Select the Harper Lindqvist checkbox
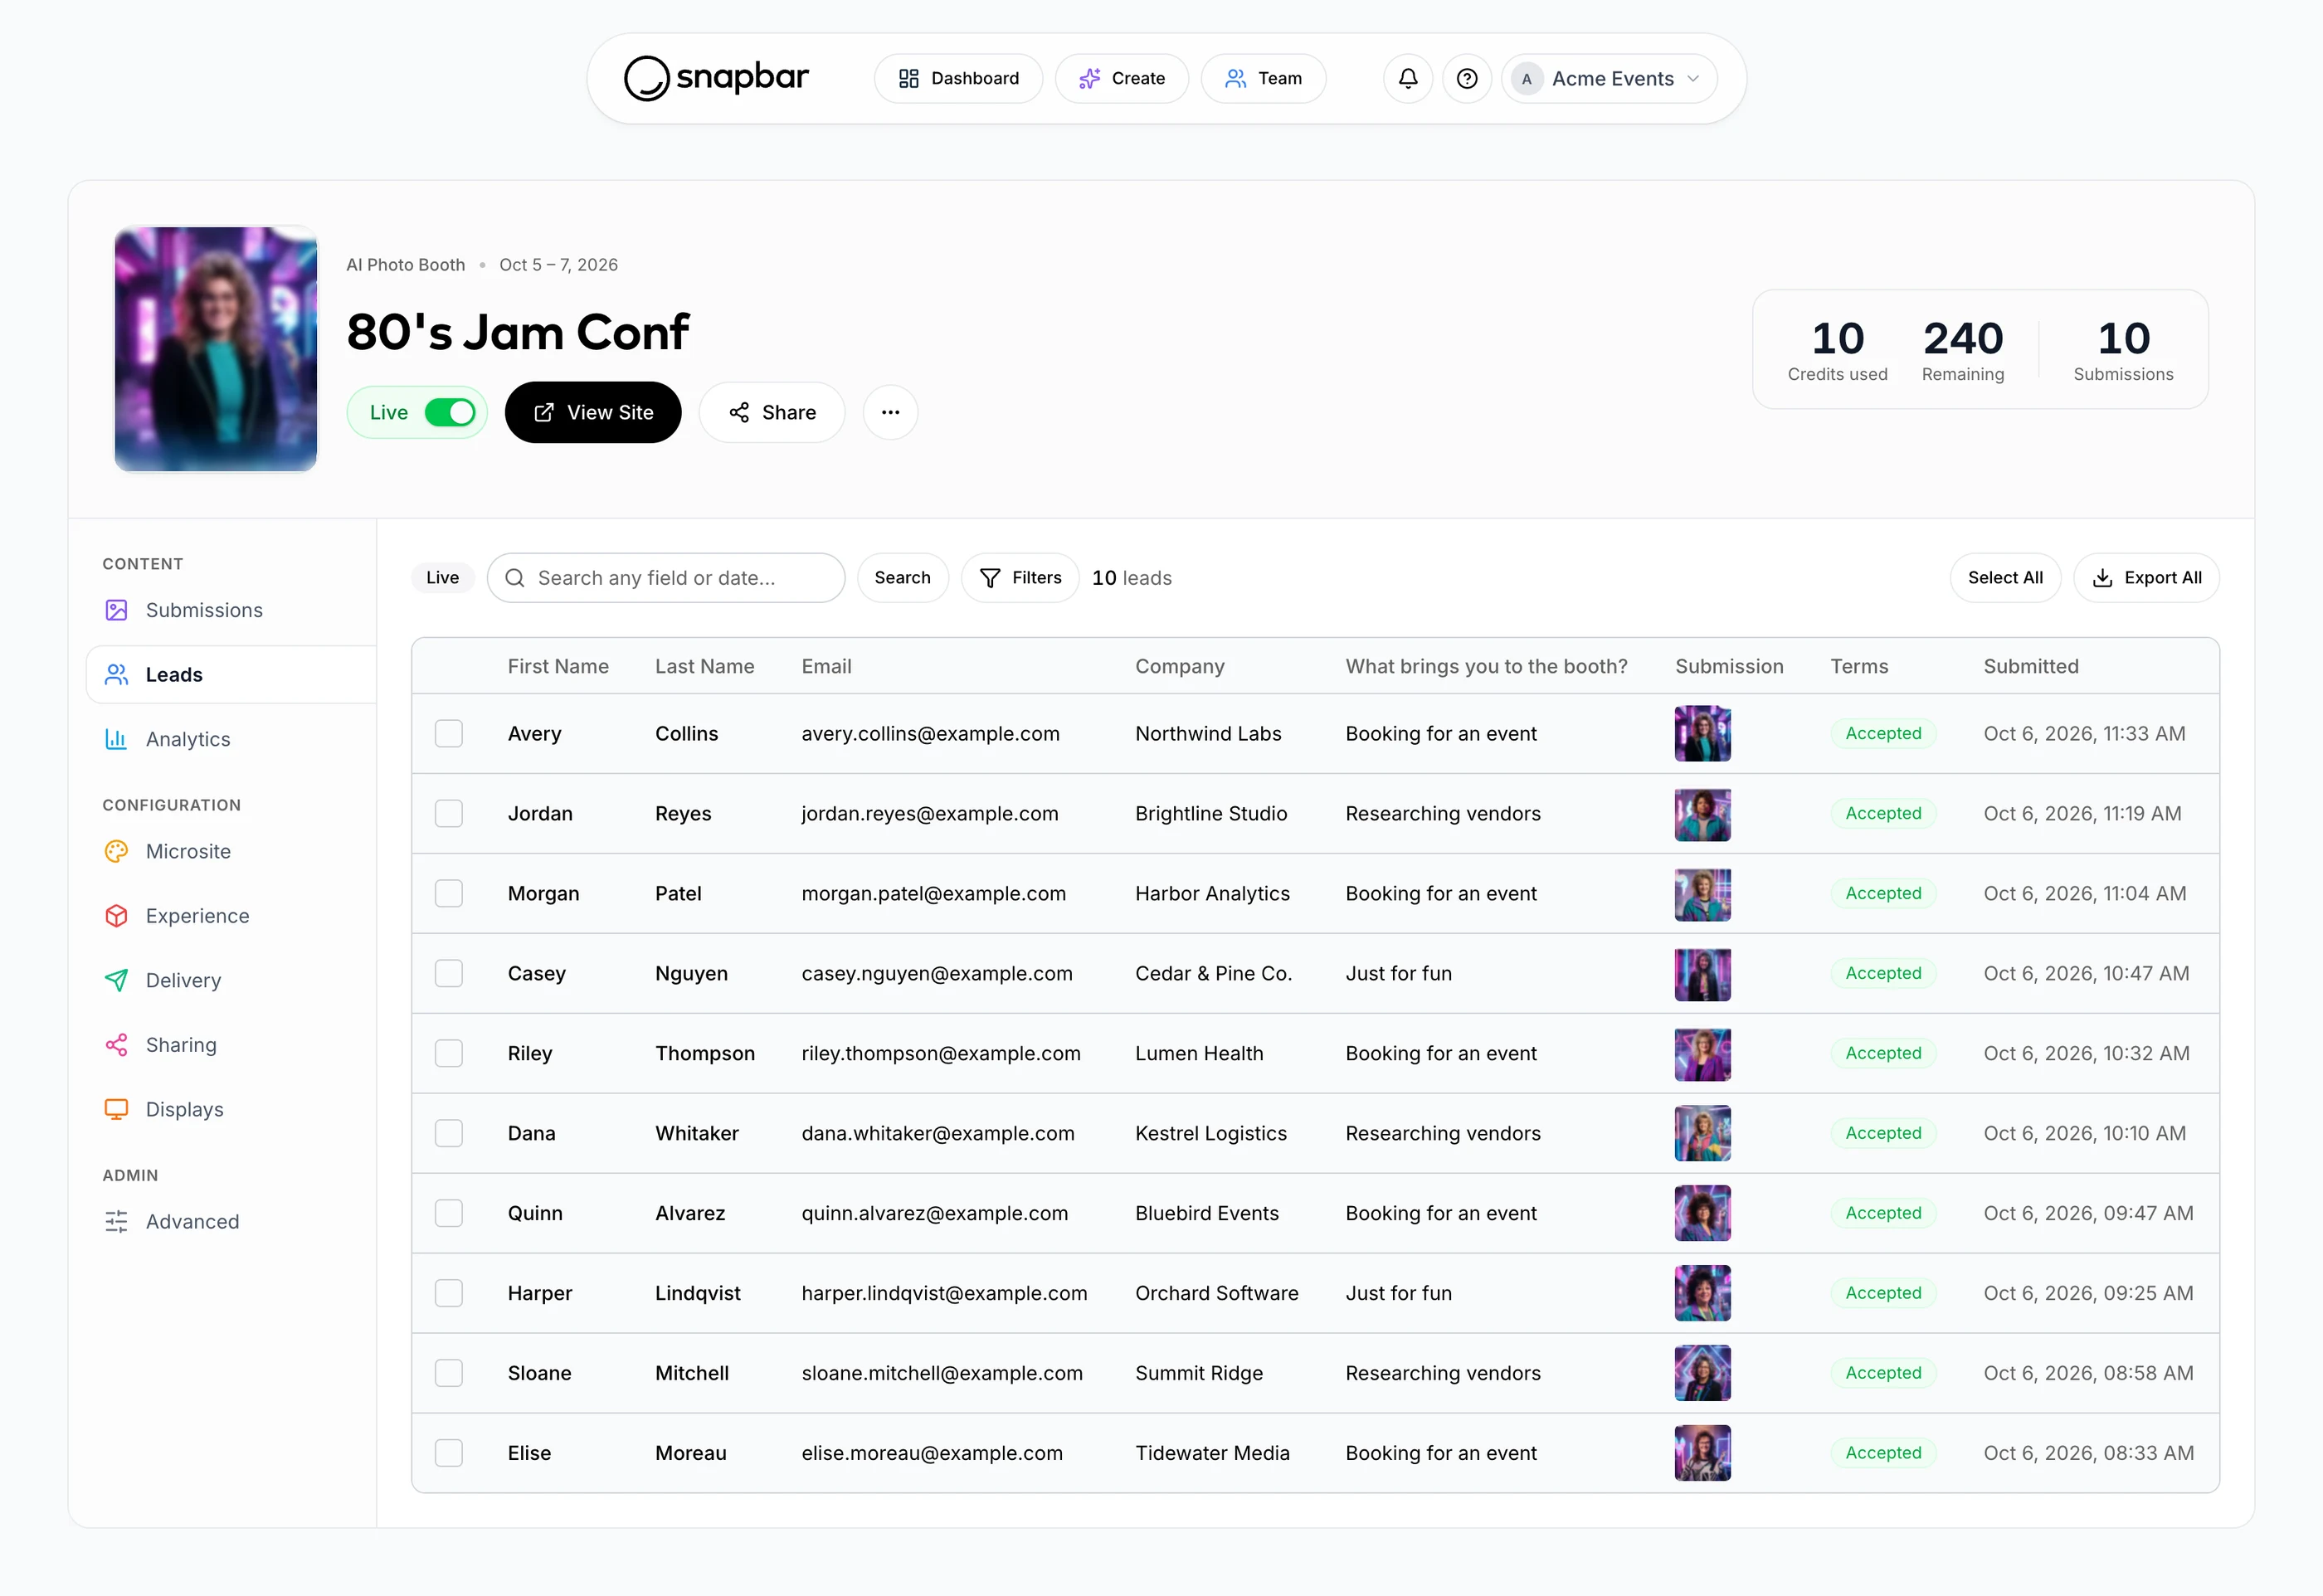This screenshot has height=1596, width=2323. click(449, 1293)
